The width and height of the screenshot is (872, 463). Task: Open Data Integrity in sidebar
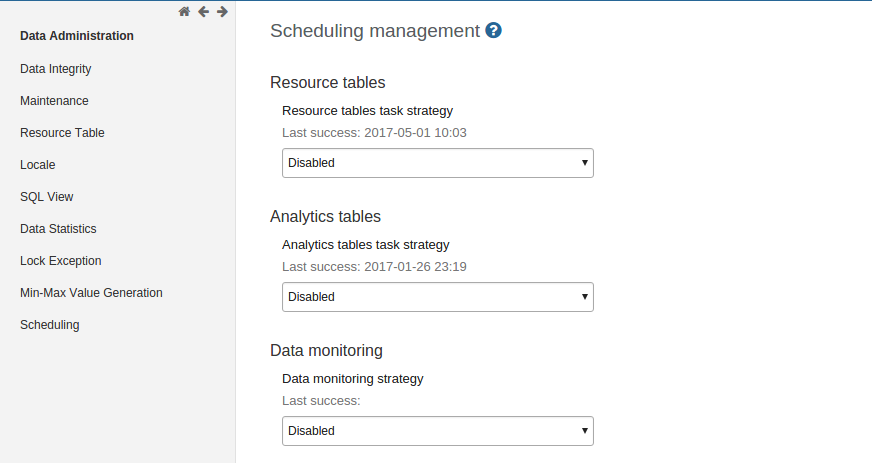[56, 69]
